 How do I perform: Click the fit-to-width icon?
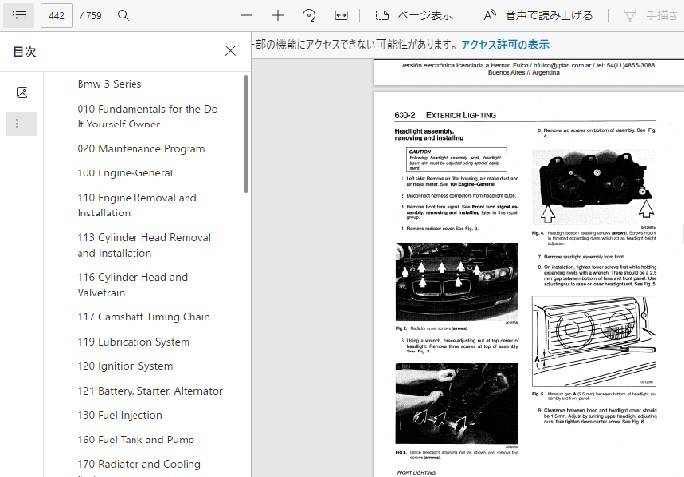tap(341, 15)
